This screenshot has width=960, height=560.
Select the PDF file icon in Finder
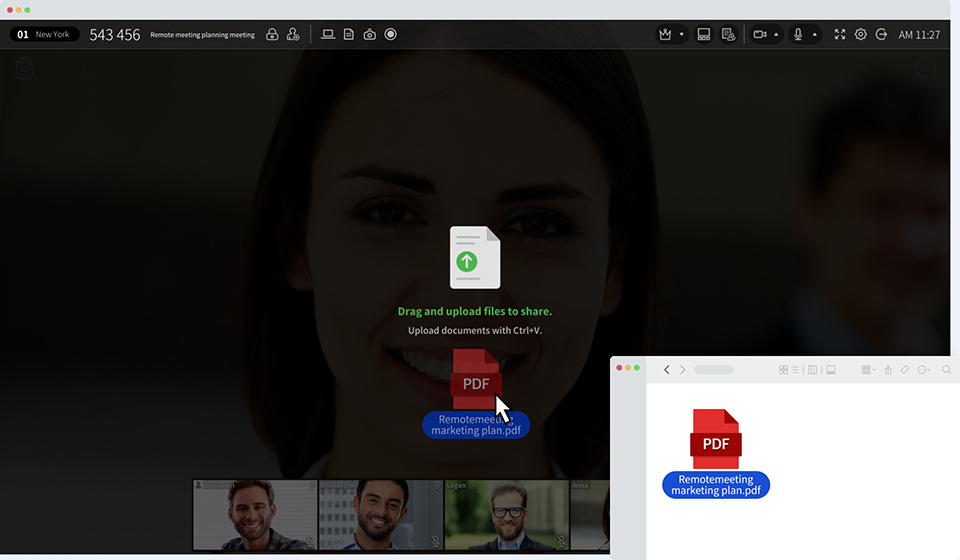point(716,439)
